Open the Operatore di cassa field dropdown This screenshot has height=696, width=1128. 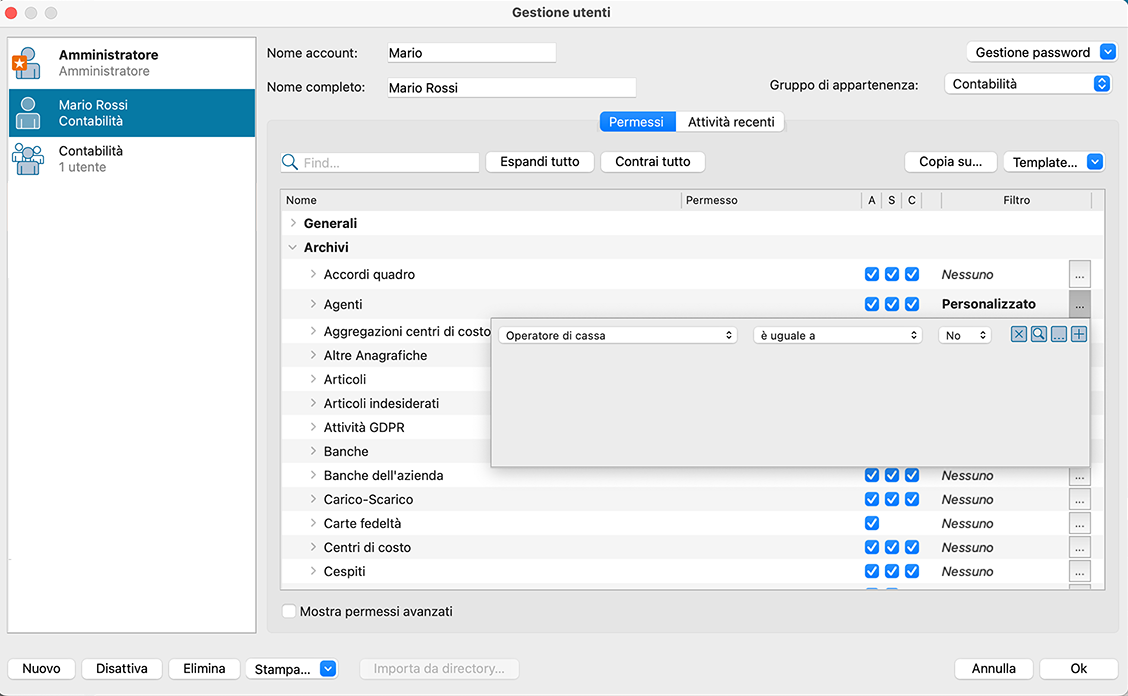point(618,336)
